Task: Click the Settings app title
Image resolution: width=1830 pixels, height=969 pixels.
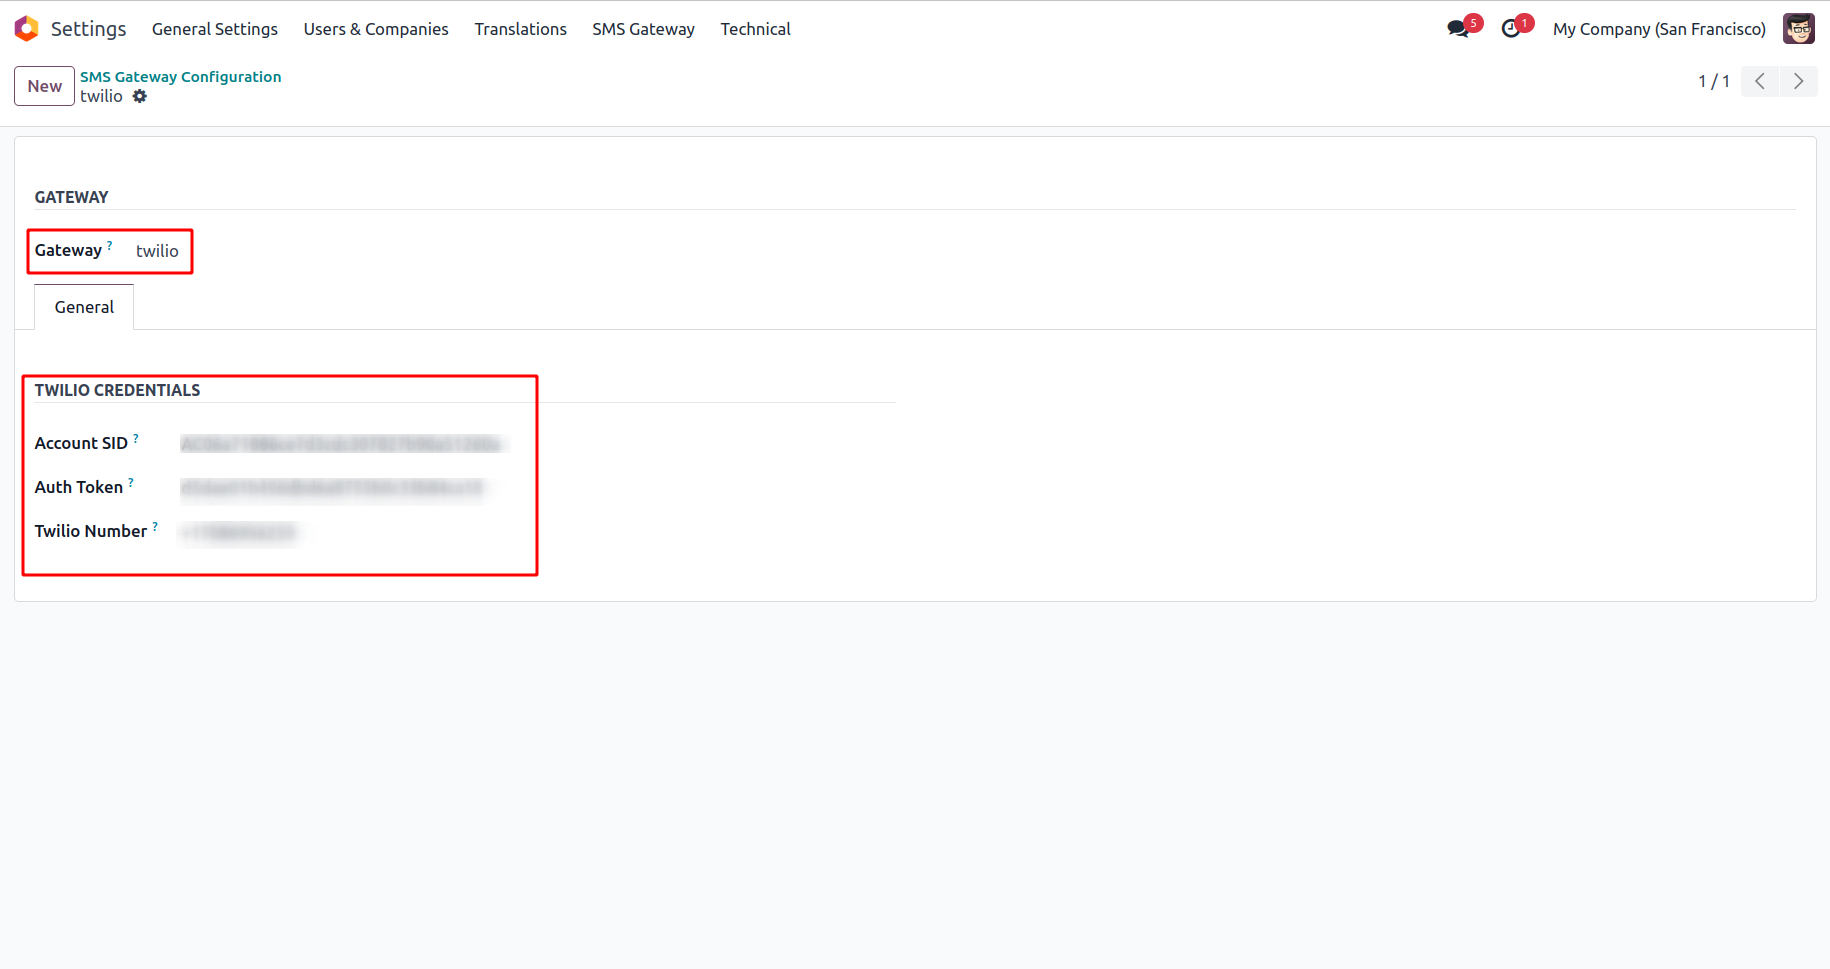Action: (x=89, y=29)
